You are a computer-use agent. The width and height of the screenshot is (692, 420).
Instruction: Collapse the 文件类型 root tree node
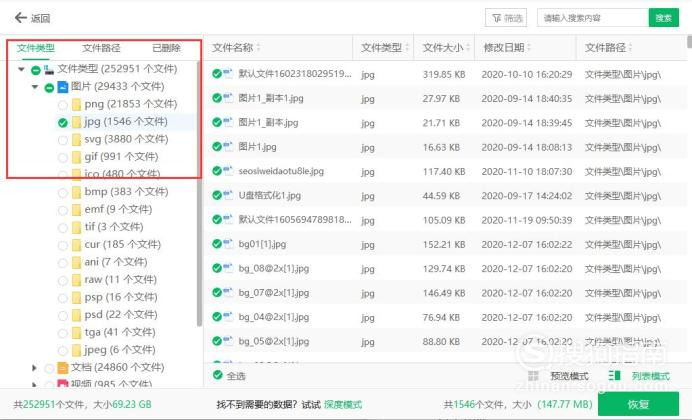(x=23, y=69)
